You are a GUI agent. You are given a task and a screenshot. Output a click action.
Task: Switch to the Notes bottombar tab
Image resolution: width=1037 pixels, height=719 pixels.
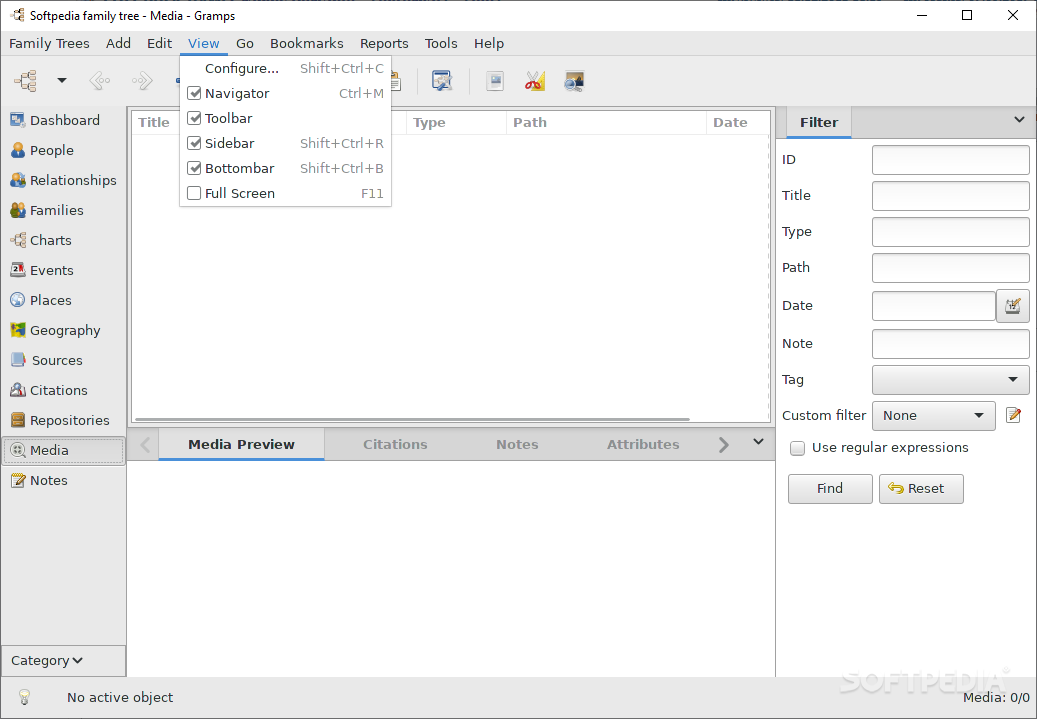point(517,444)
